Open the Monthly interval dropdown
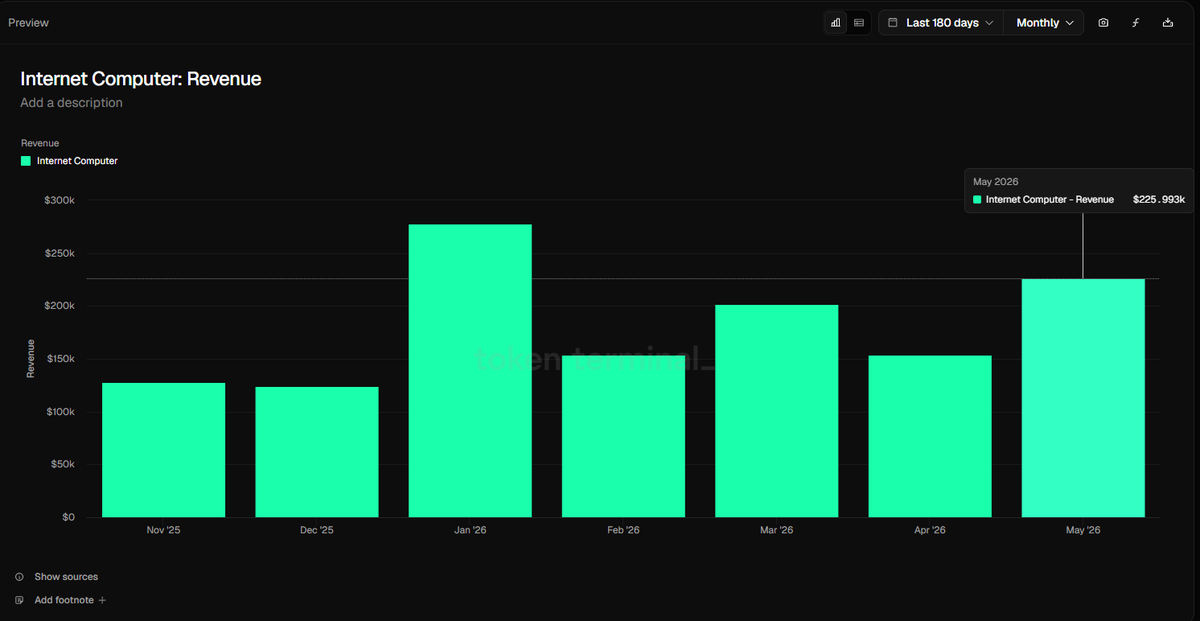This screenshot has height=621, width=1200. tap(1045, 22)
